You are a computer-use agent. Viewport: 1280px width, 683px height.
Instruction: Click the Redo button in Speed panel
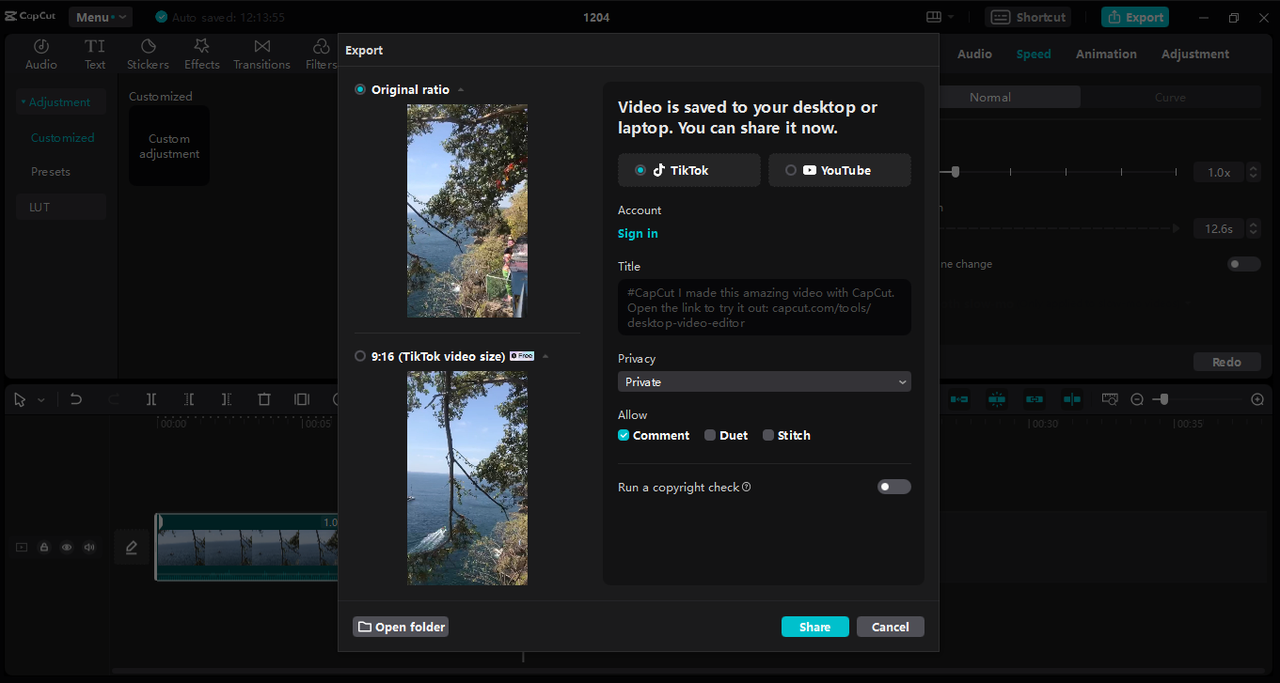[1227, 362]
